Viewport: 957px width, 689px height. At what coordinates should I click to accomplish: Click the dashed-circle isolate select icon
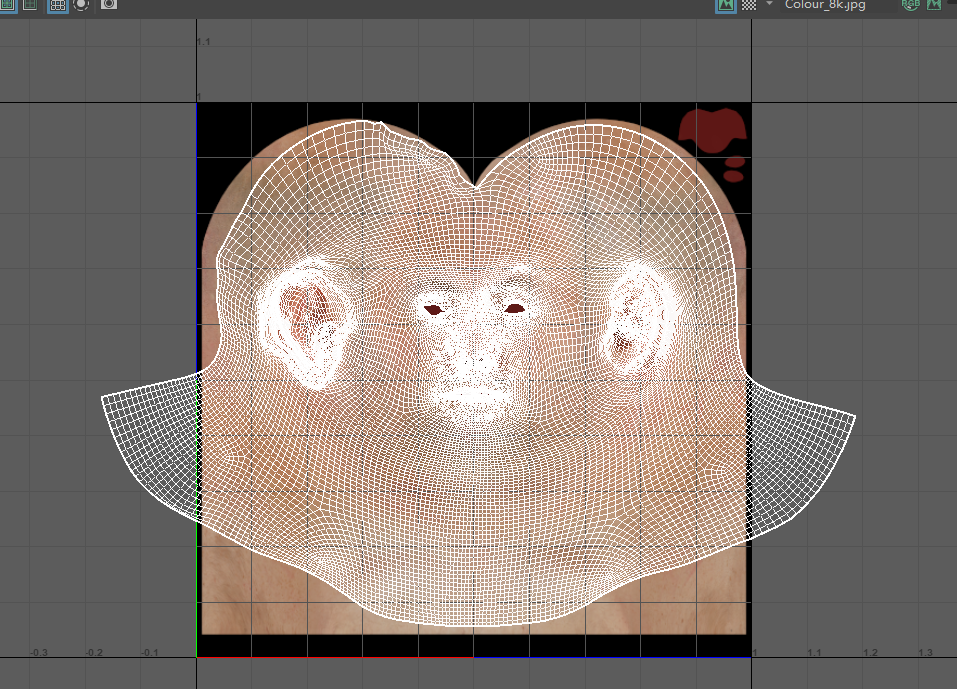tap(81, 5)
